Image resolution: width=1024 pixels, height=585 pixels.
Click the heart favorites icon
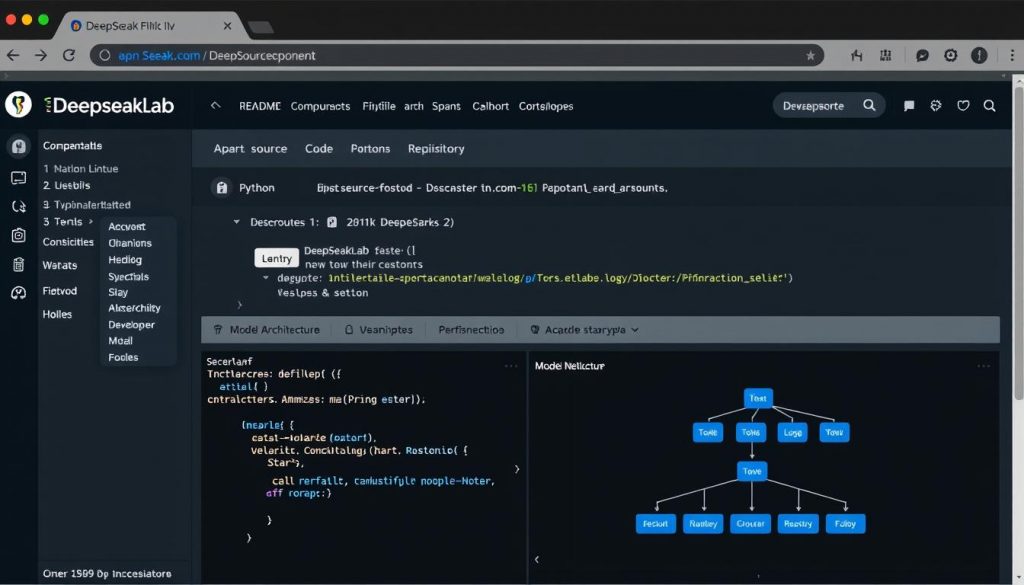point(963,106)
